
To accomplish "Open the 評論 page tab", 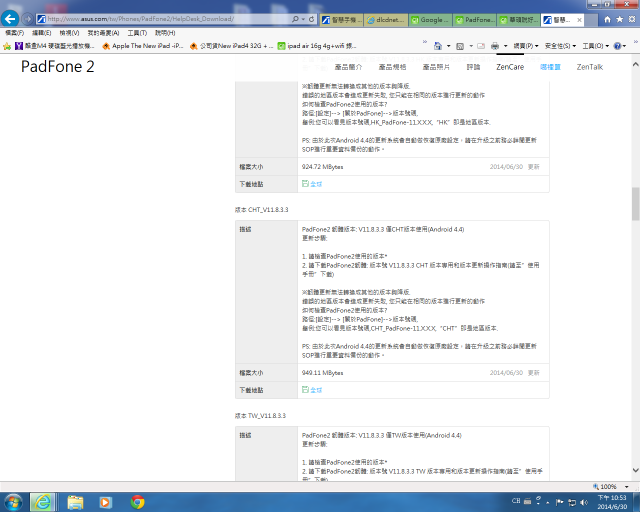I will coord(473,67).
